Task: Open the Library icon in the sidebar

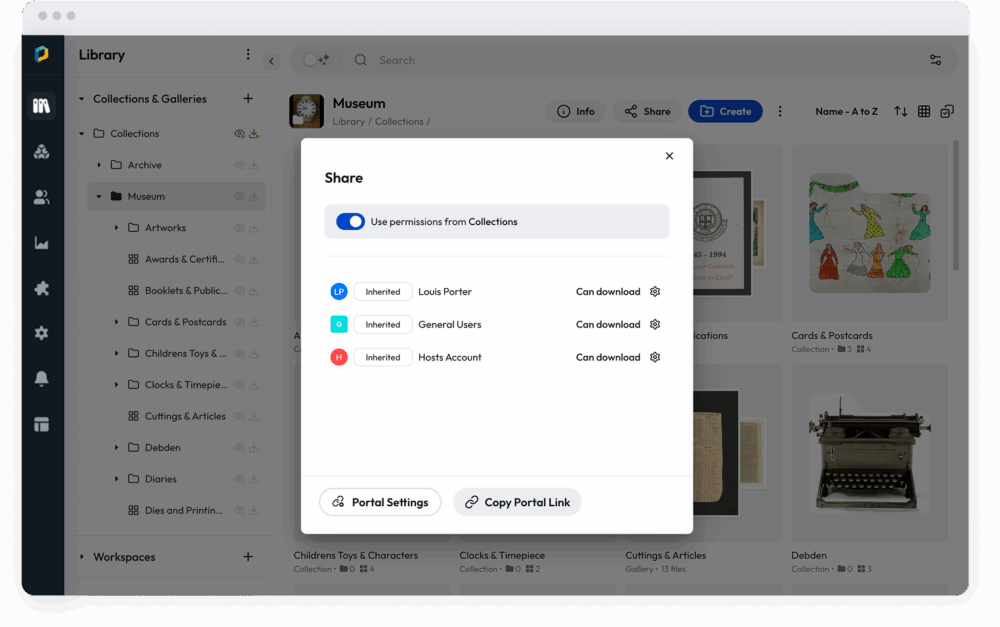Action: [41, 106]
